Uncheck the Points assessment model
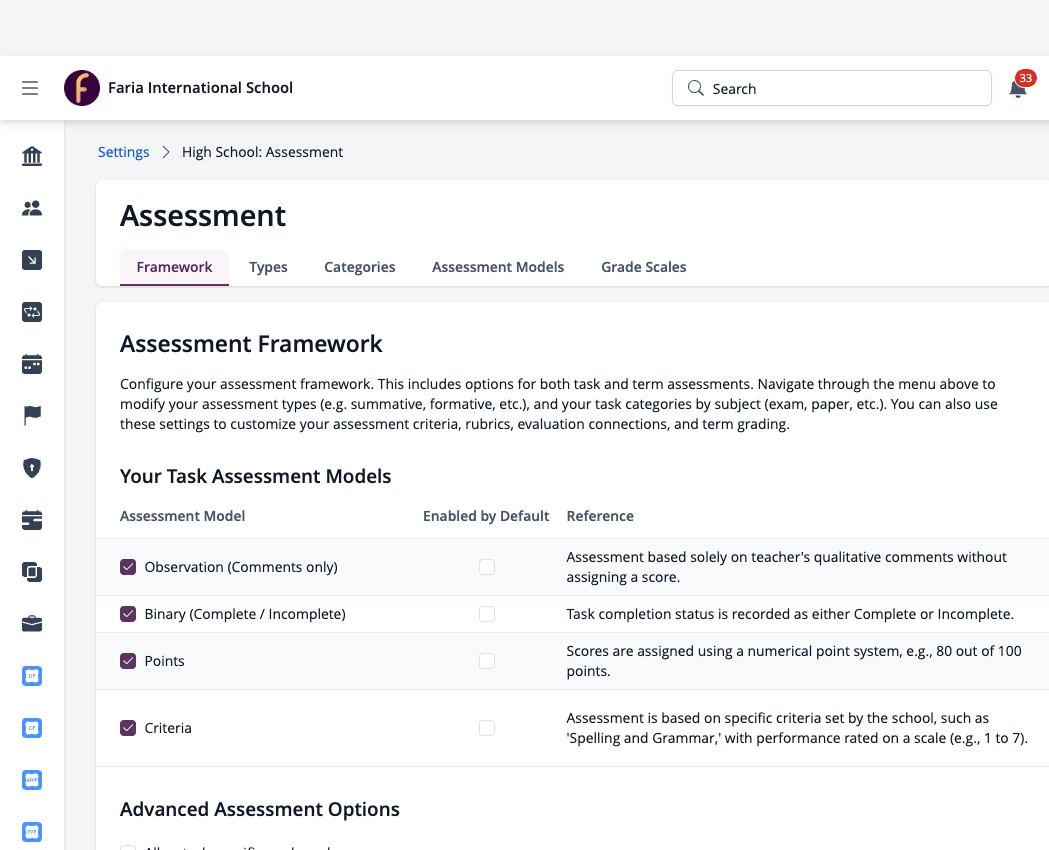This screenshot has height=850, width=1049. [x=128, y=661]
